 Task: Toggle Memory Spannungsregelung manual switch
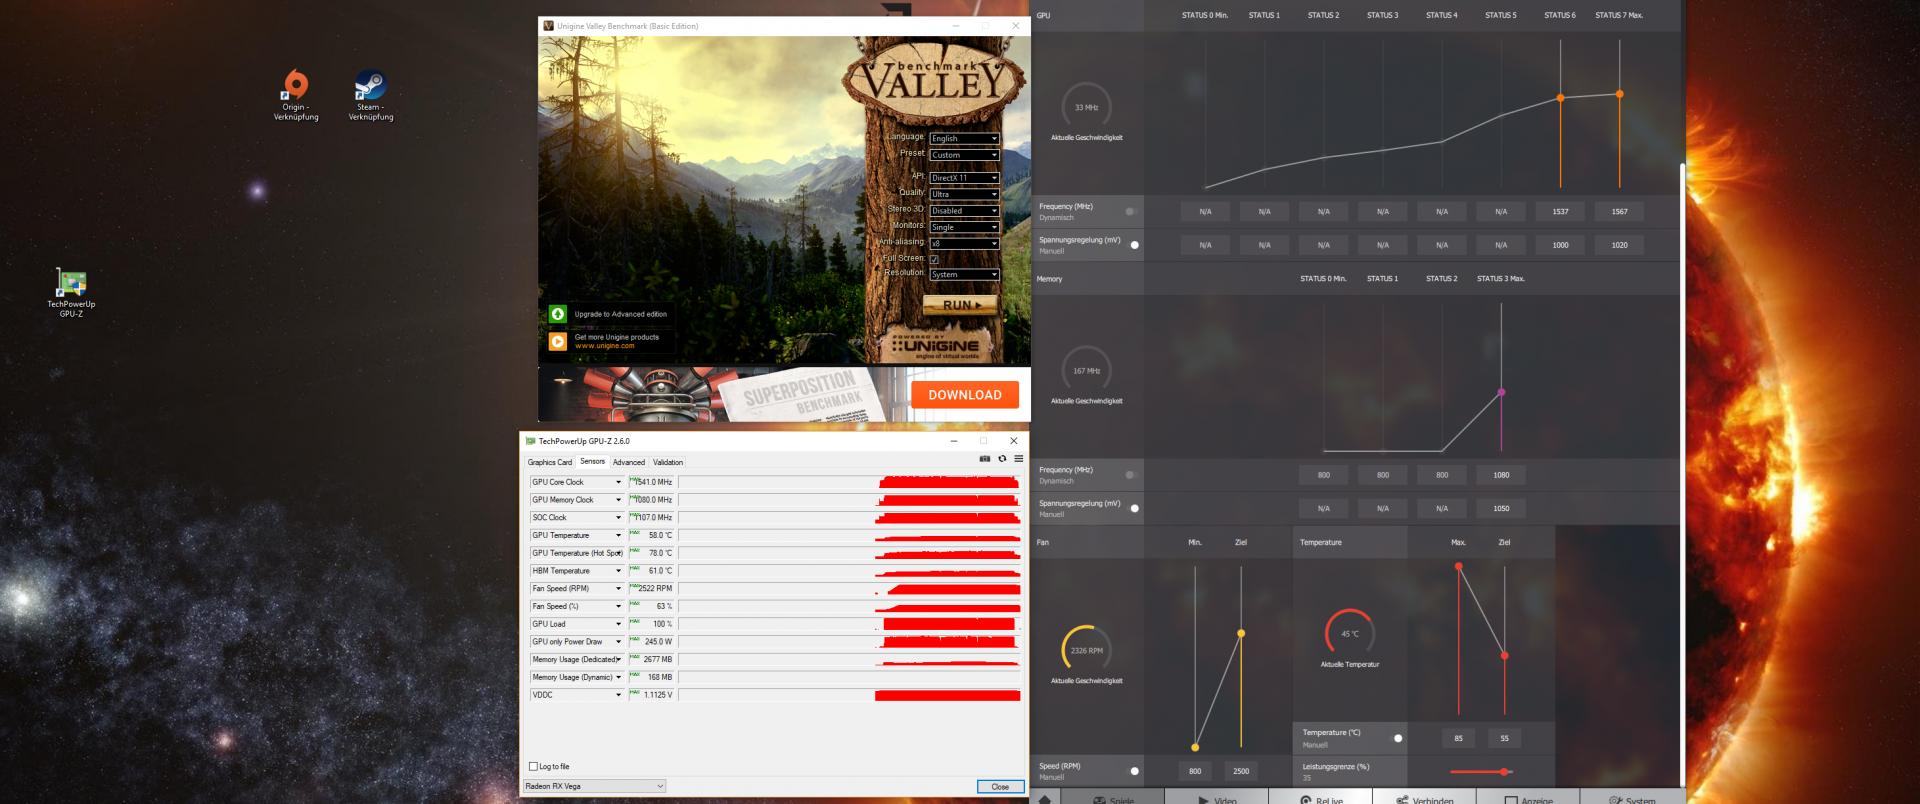point(1134,508)
